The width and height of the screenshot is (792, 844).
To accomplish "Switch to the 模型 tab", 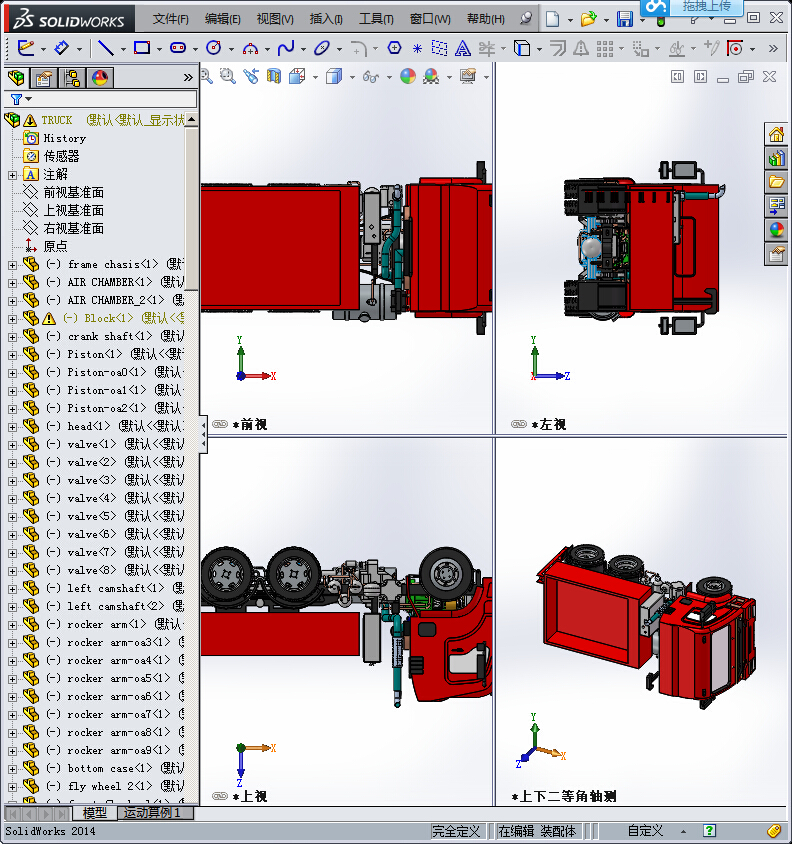I will click(95, 813).
